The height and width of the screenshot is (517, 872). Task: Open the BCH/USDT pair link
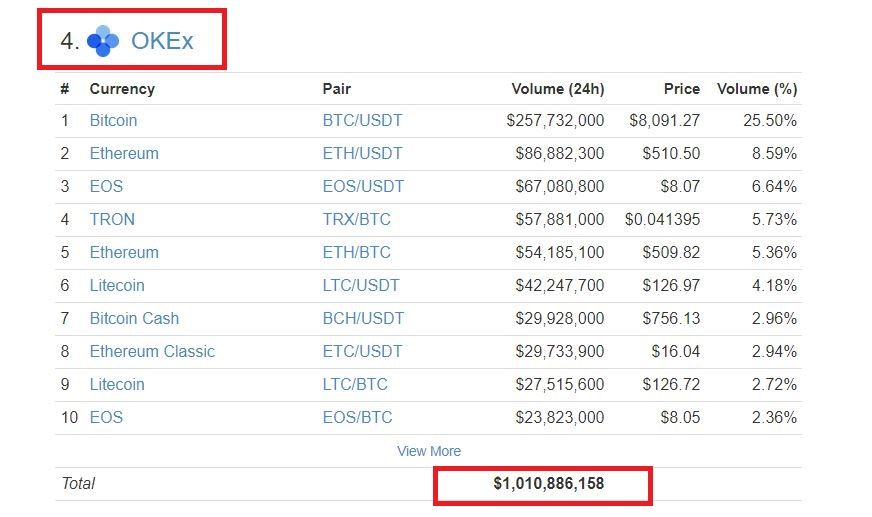(363, 318)
